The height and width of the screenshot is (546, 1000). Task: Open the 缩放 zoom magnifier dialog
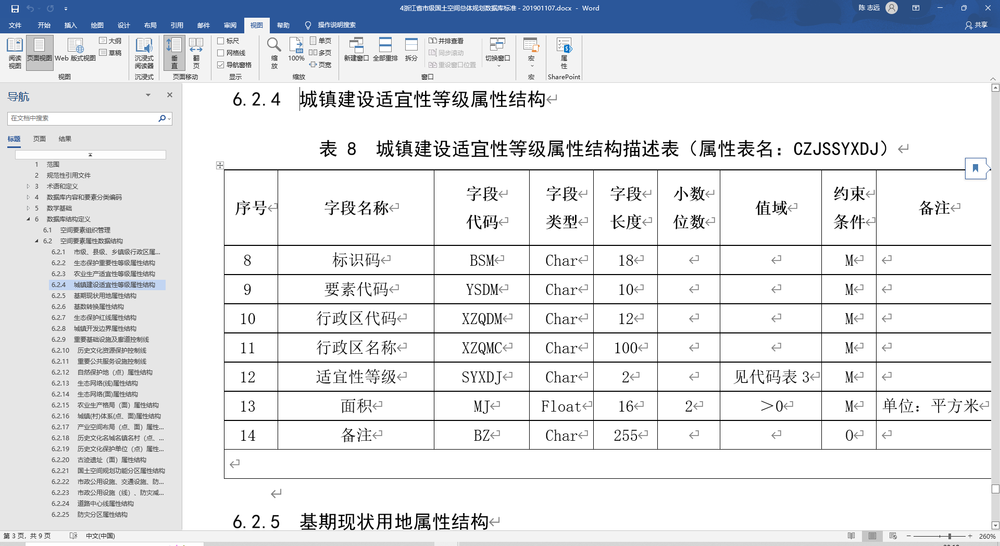[274, 53]
